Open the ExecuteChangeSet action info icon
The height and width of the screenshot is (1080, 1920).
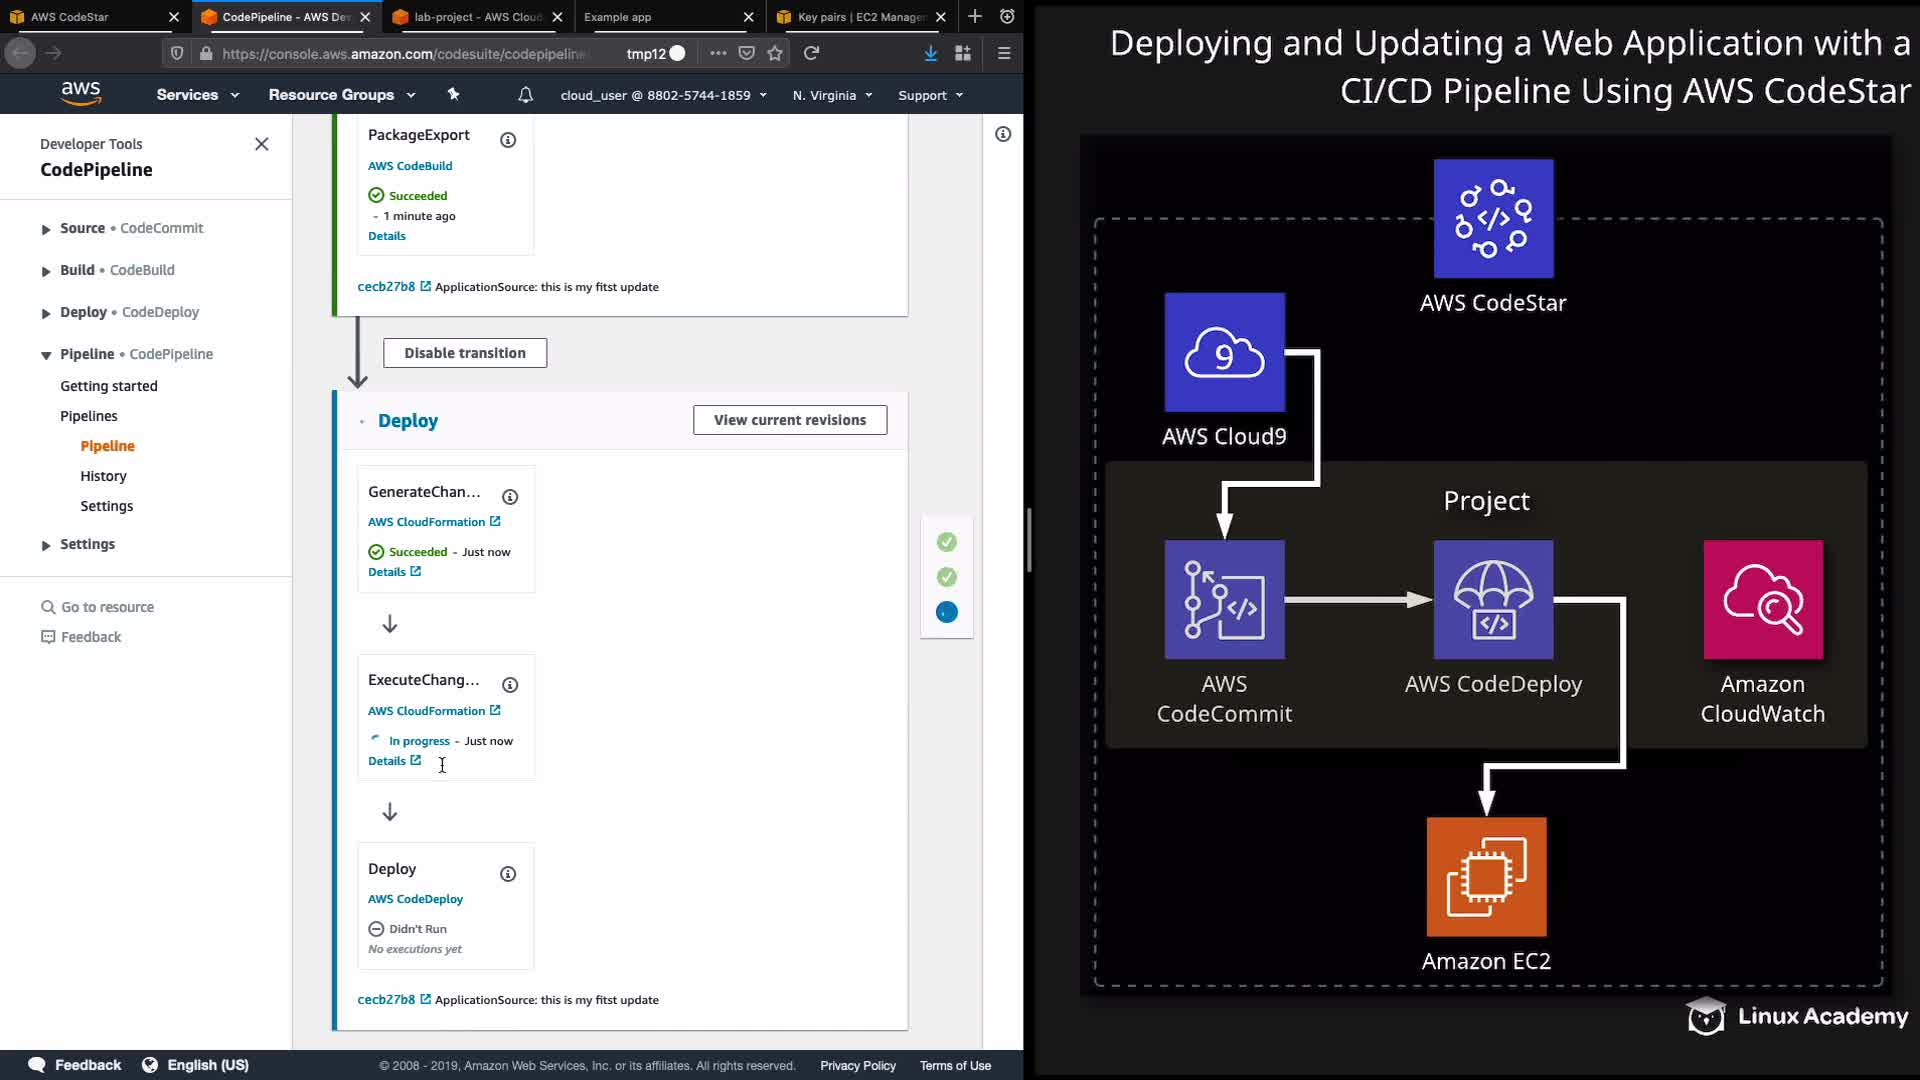pos(510,685)
